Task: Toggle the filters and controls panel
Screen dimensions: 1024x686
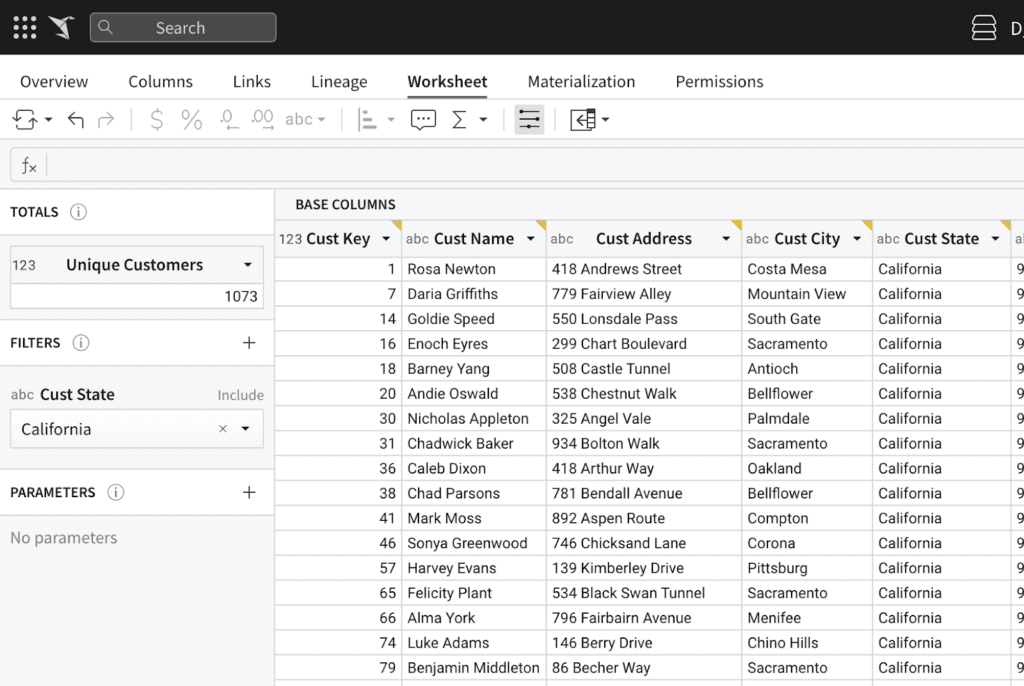Action: pos(529,120)
